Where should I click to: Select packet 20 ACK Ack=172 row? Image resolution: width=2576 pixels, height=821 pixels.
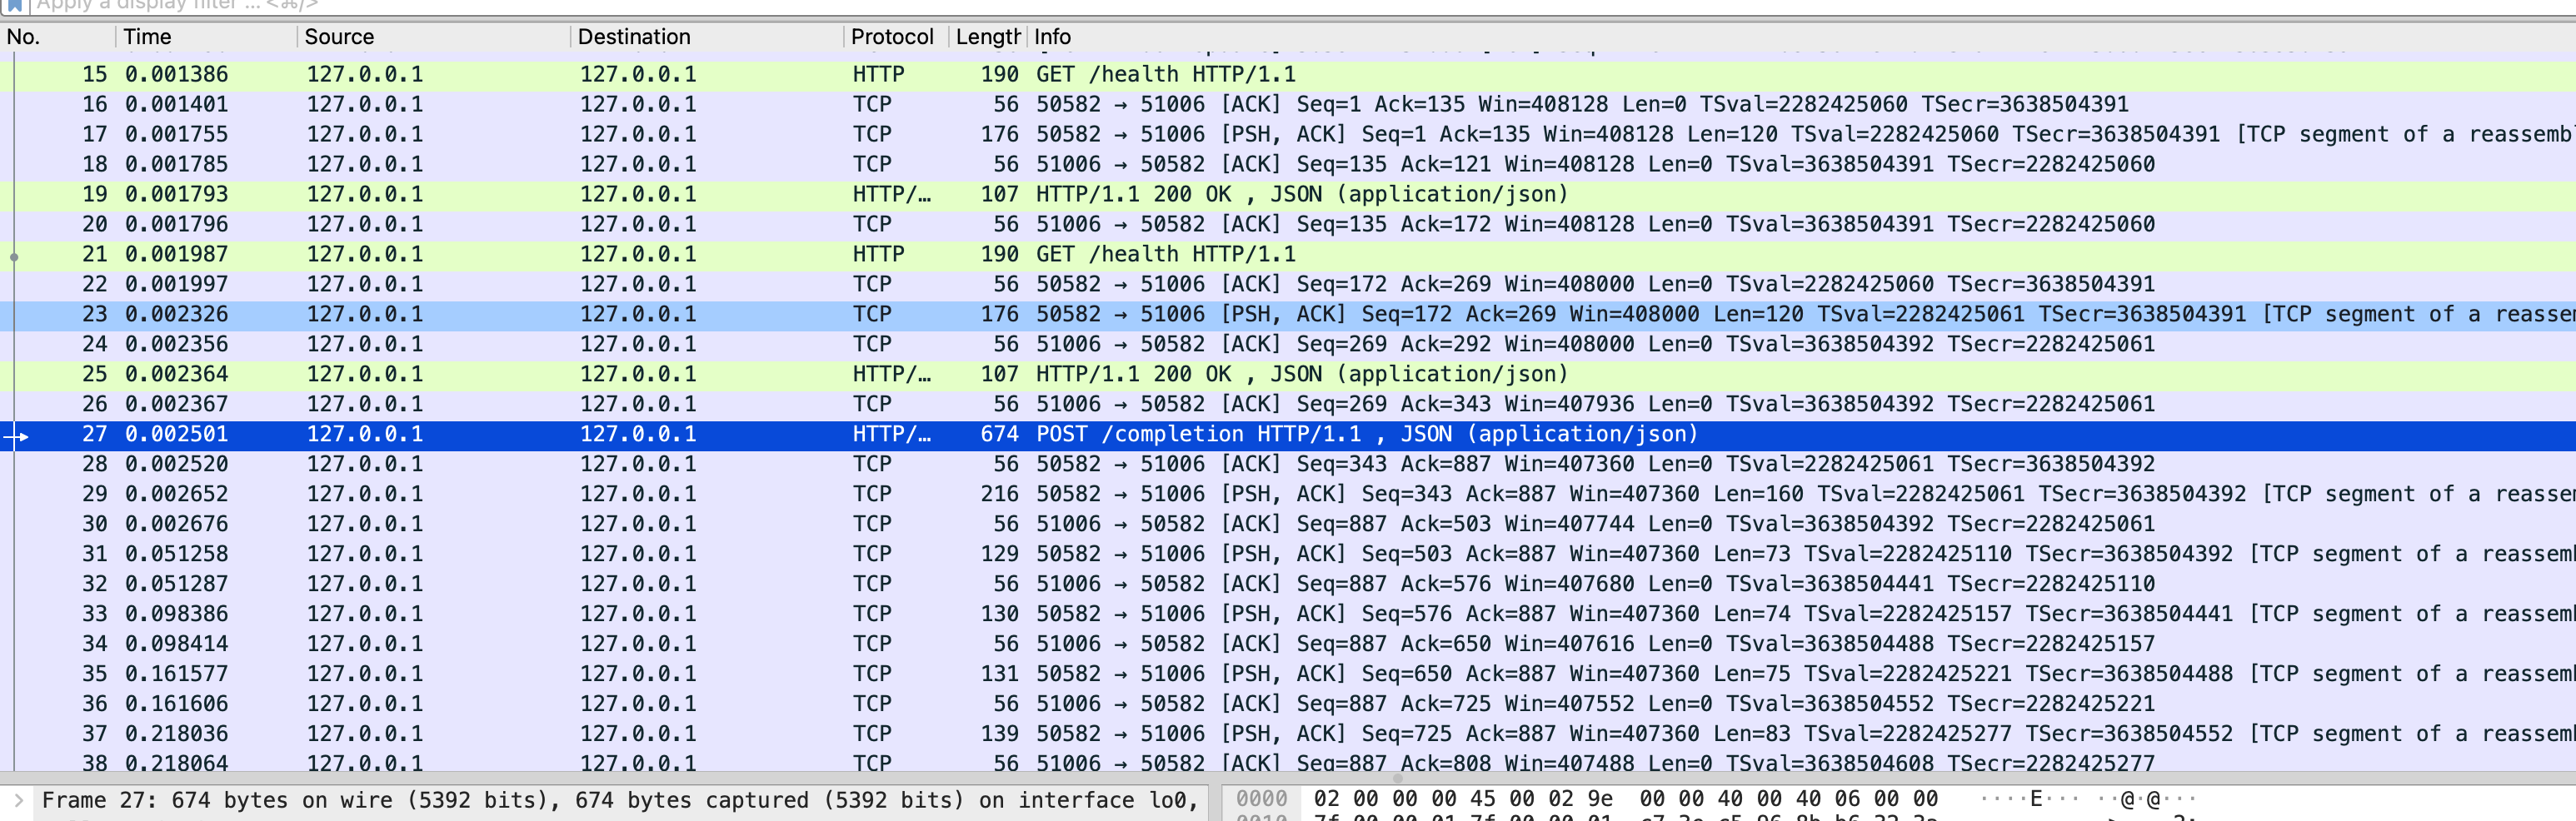click(x=1288, y=225)
